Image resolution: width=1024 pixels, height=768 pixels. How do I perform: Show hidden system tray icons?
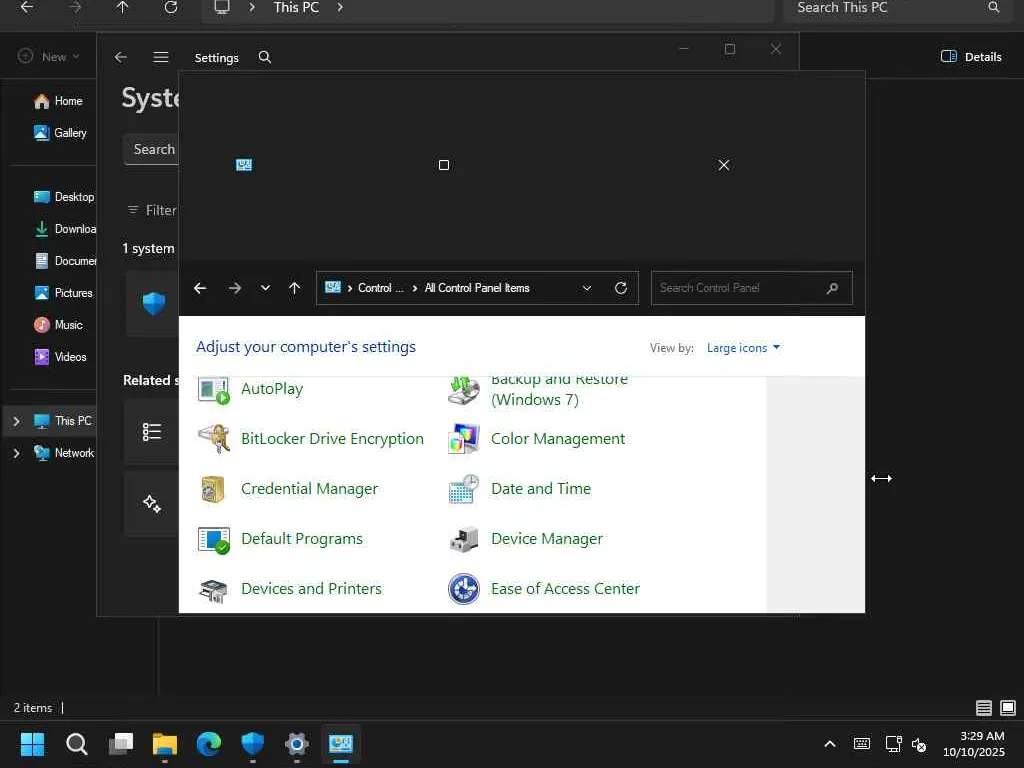click(x=830, y=744)
